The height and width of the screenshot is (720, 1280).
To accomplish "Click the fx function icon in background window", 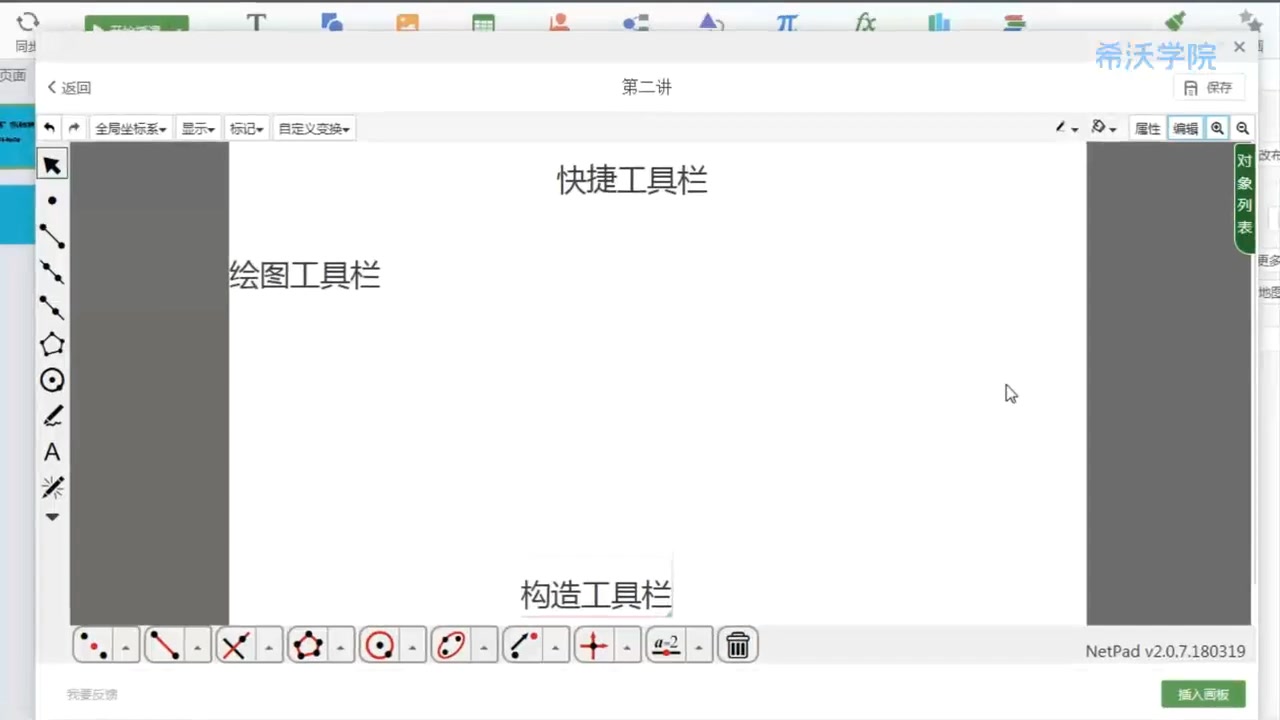I will tap(865, 21).
